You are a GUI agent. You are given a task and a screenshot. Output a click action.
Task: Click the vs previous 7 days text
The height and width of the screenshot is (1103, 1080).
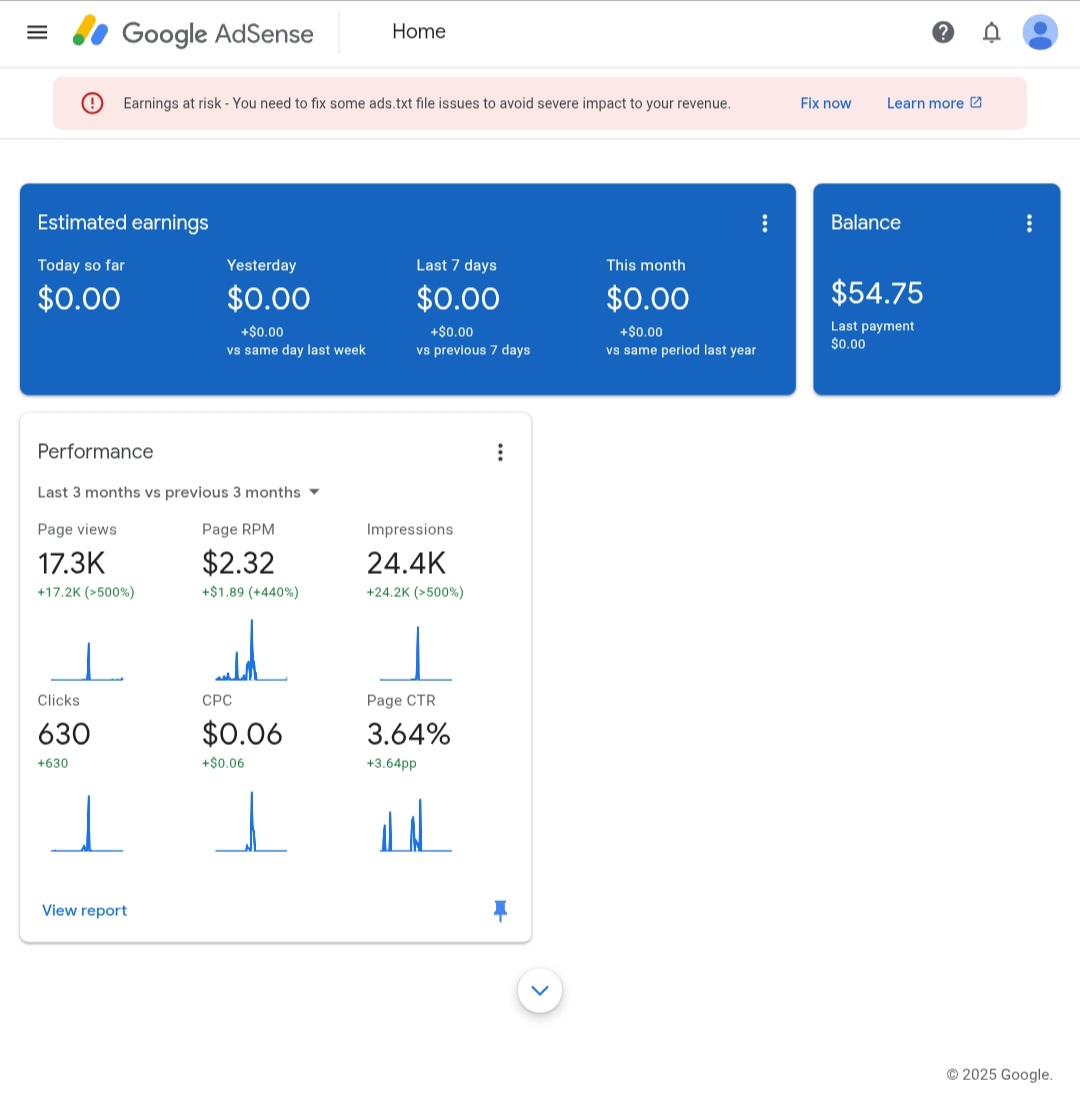click(473, 350)
